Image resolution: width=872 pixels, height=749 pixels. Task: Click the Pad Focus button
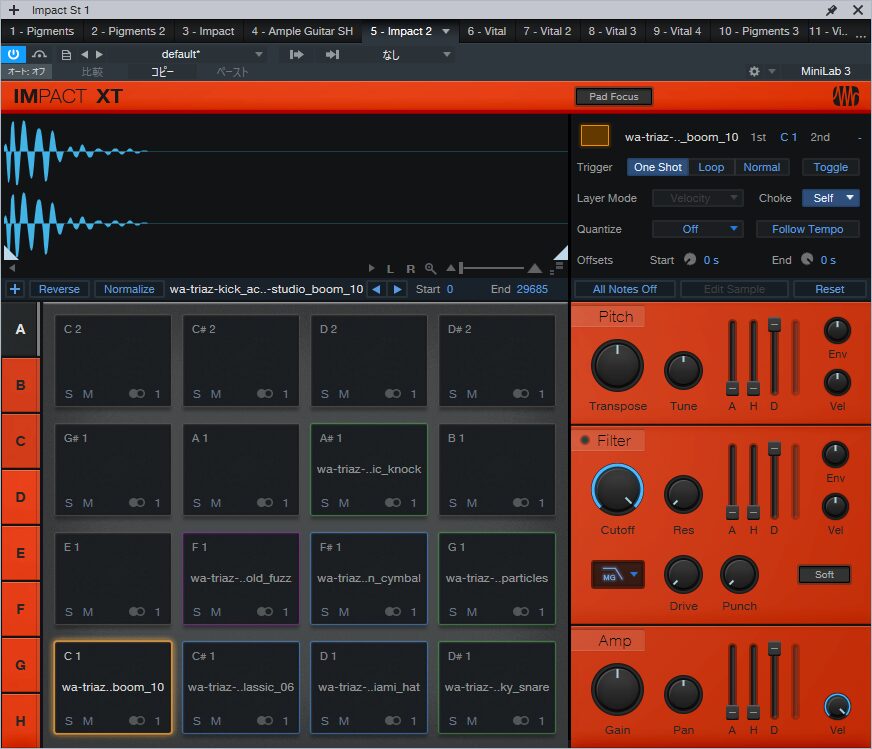[x=613, y=96]
